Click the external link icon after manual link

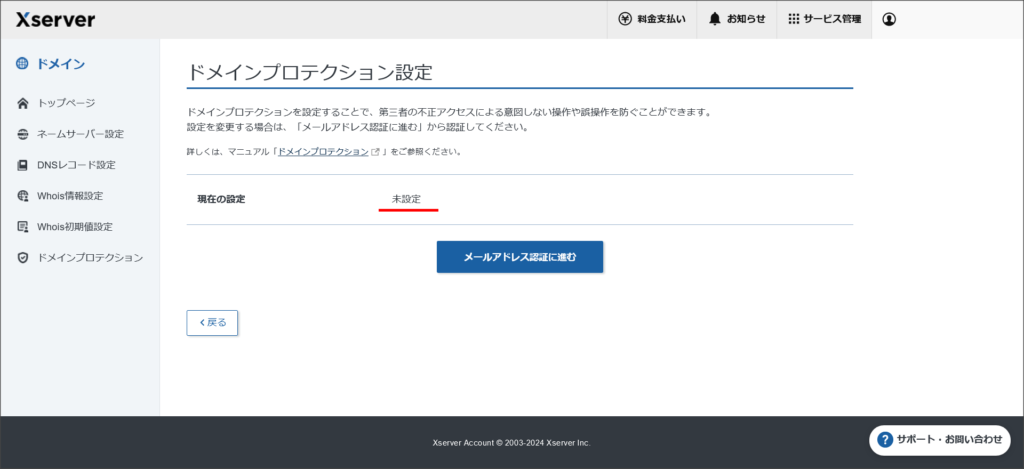376,152
